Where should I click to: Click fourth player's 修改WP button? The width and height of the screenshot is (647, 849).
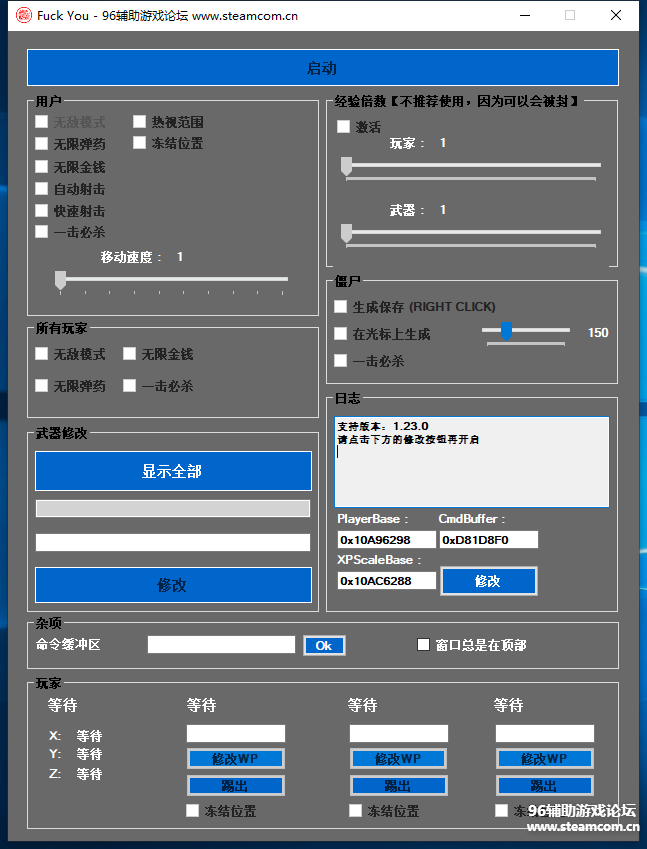coord(545,759)
